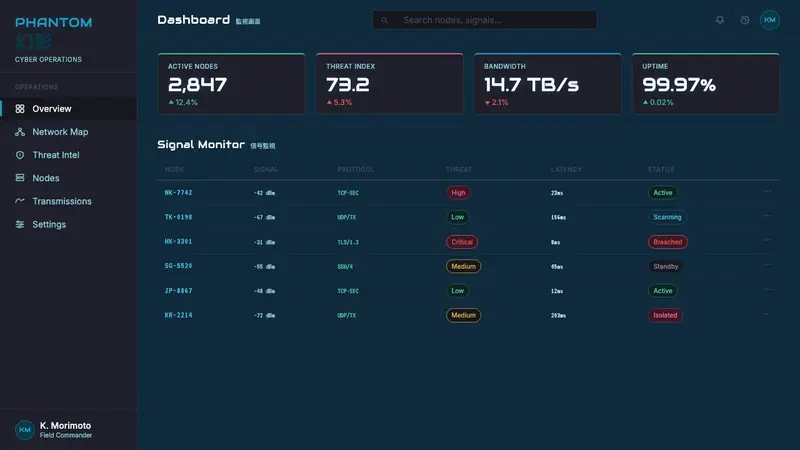Focus the Search nodes, signals field
800x450 pixels.
[x=485, y=20]
